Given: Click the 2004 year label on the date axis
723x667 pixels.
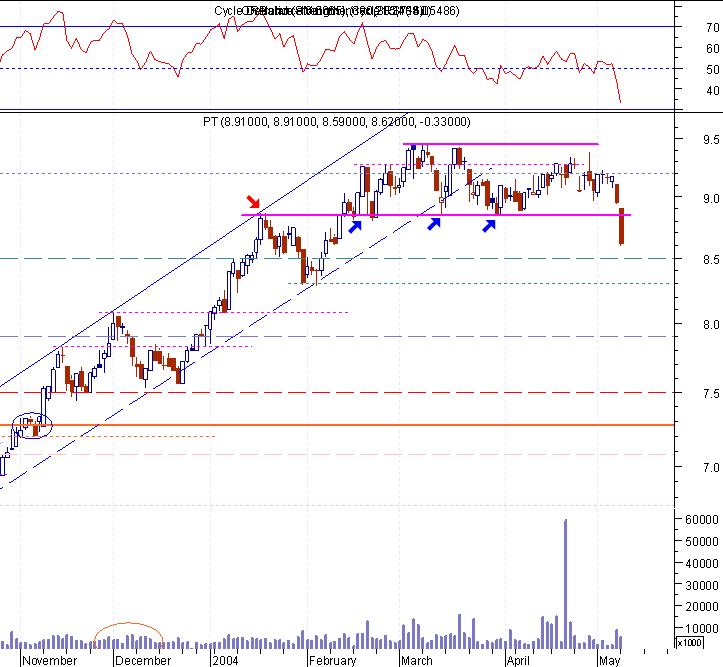Looking at the screenshot, I should pos(225,660).
